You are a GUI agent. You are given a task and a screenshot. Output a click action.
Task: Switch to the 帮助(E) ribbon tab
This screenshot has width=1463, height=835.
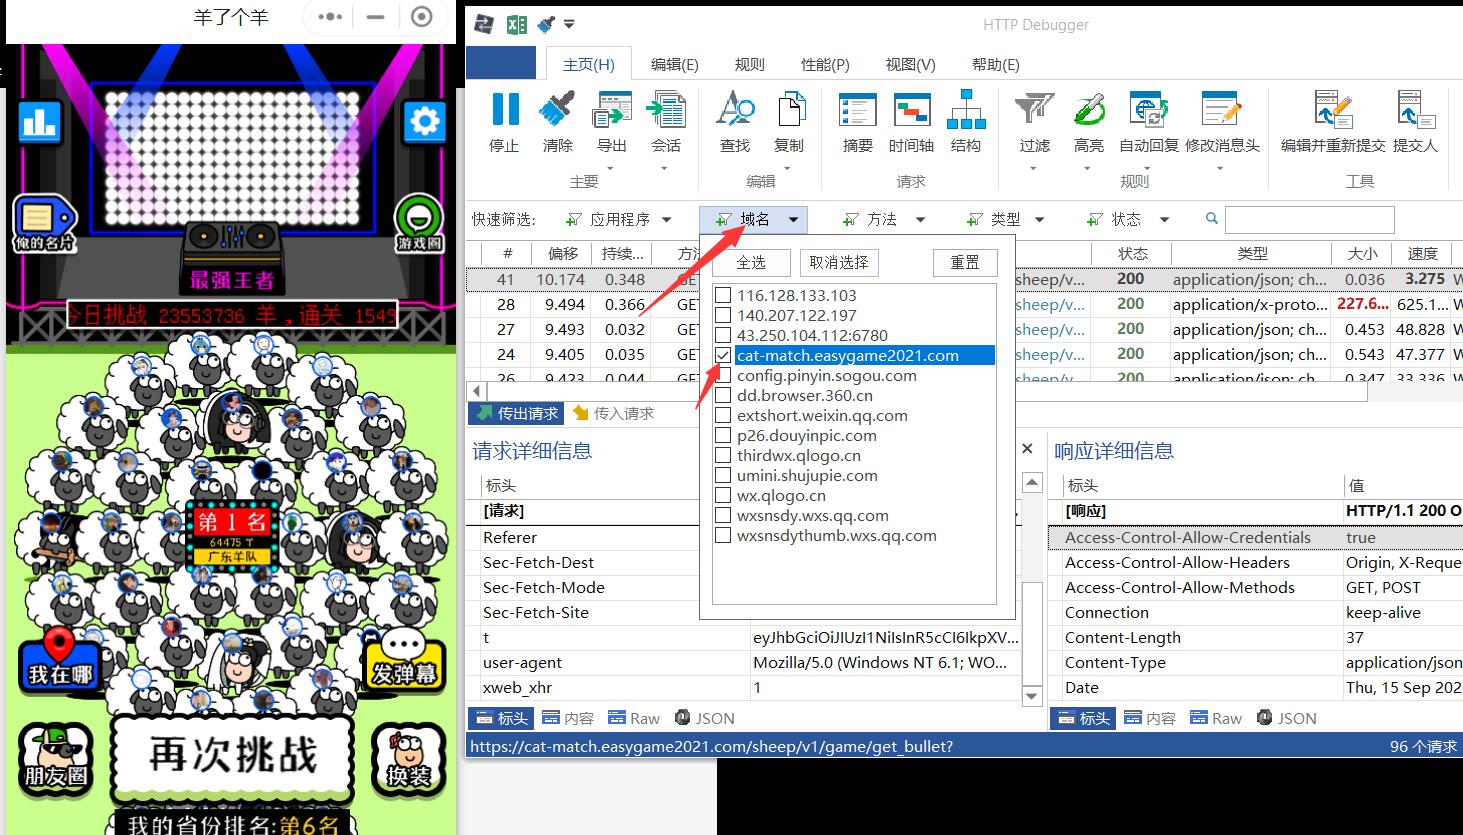995,64
